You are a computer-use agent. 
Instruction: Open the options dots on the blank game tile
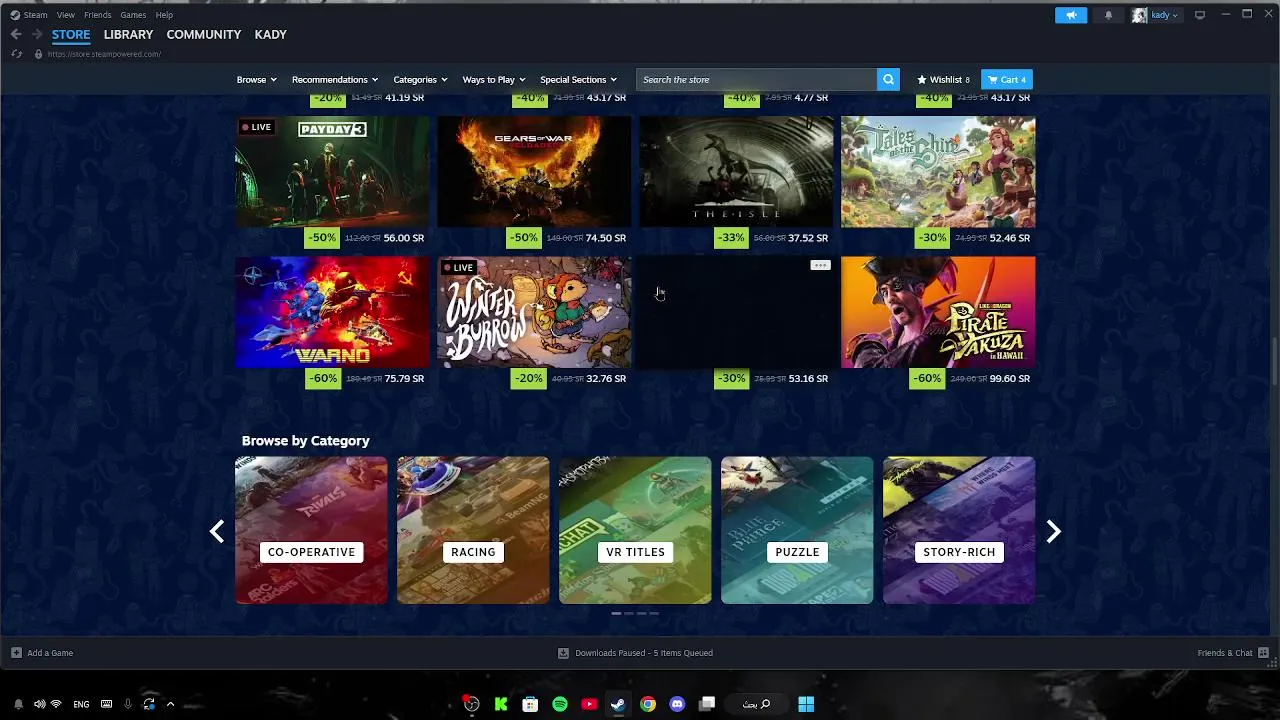(820, 265)
